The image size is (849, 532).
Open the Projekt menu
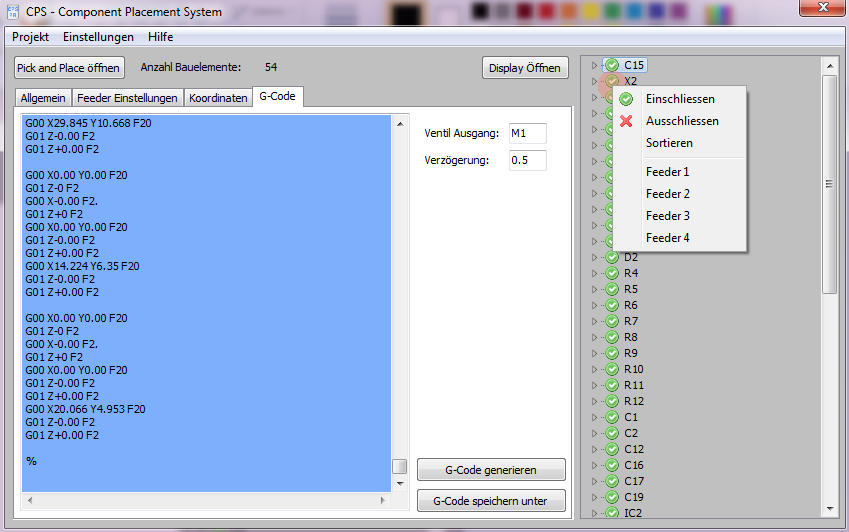point(30,37)
